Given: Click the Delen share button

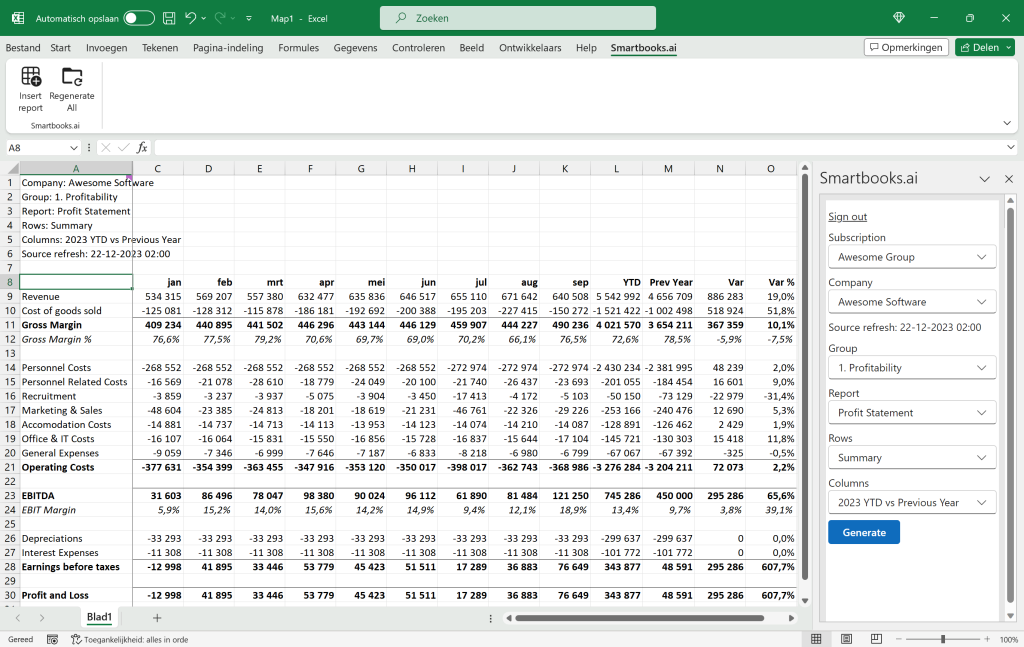Looking at the screenshot, I should (x=979, y=47).
